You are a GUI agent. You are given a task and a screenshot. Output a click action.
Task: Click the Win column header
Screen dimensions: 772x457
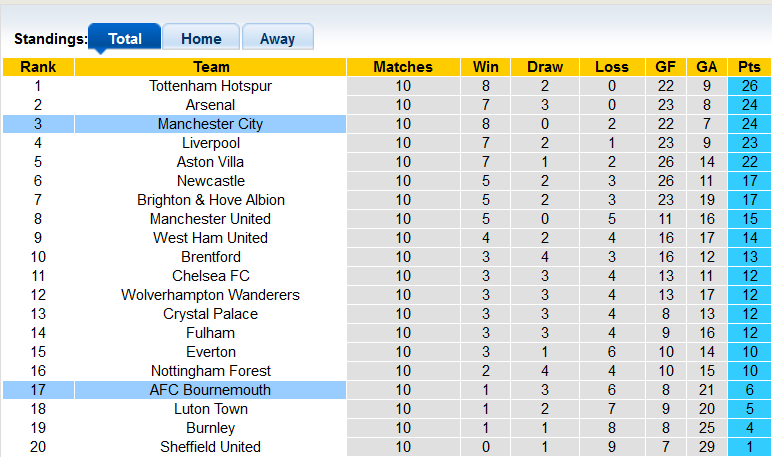pos(486,67)
